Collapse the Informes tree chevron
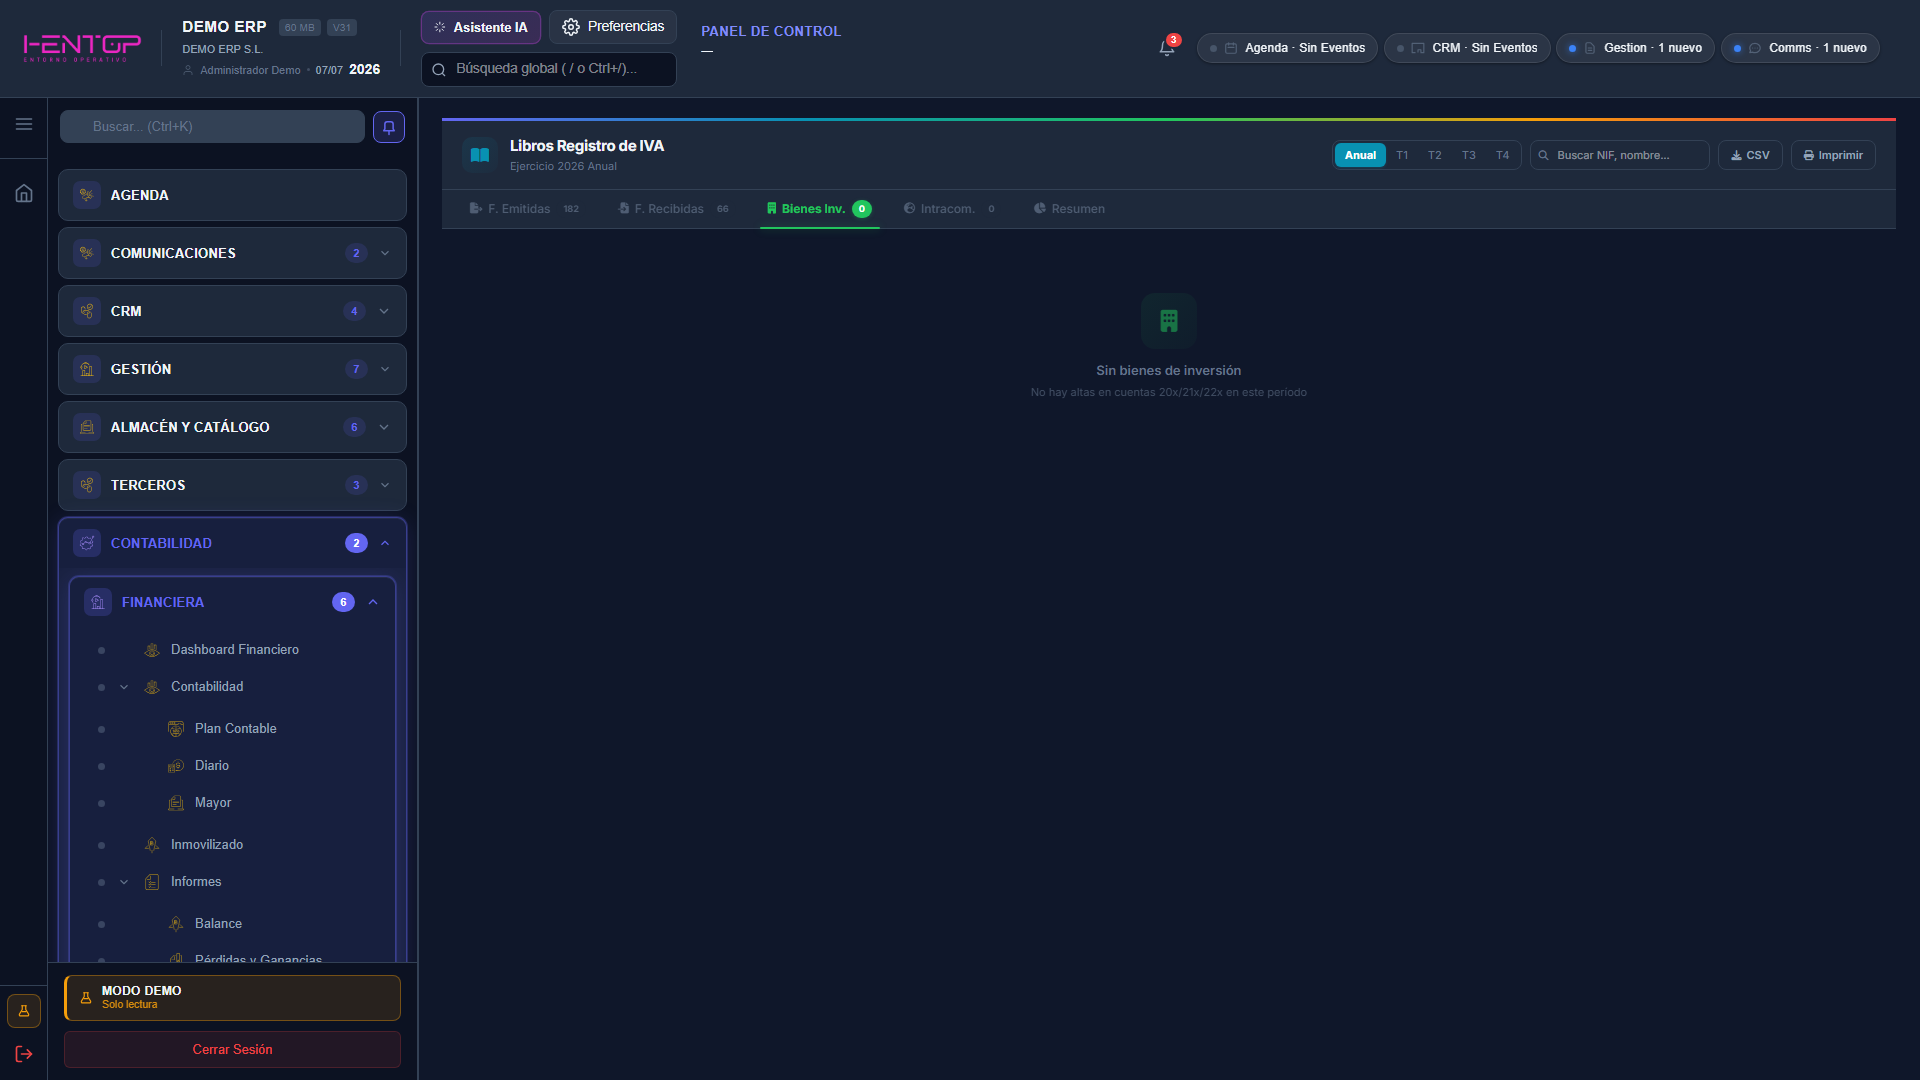The image size is (1920, 1080). tap(124, 882)
